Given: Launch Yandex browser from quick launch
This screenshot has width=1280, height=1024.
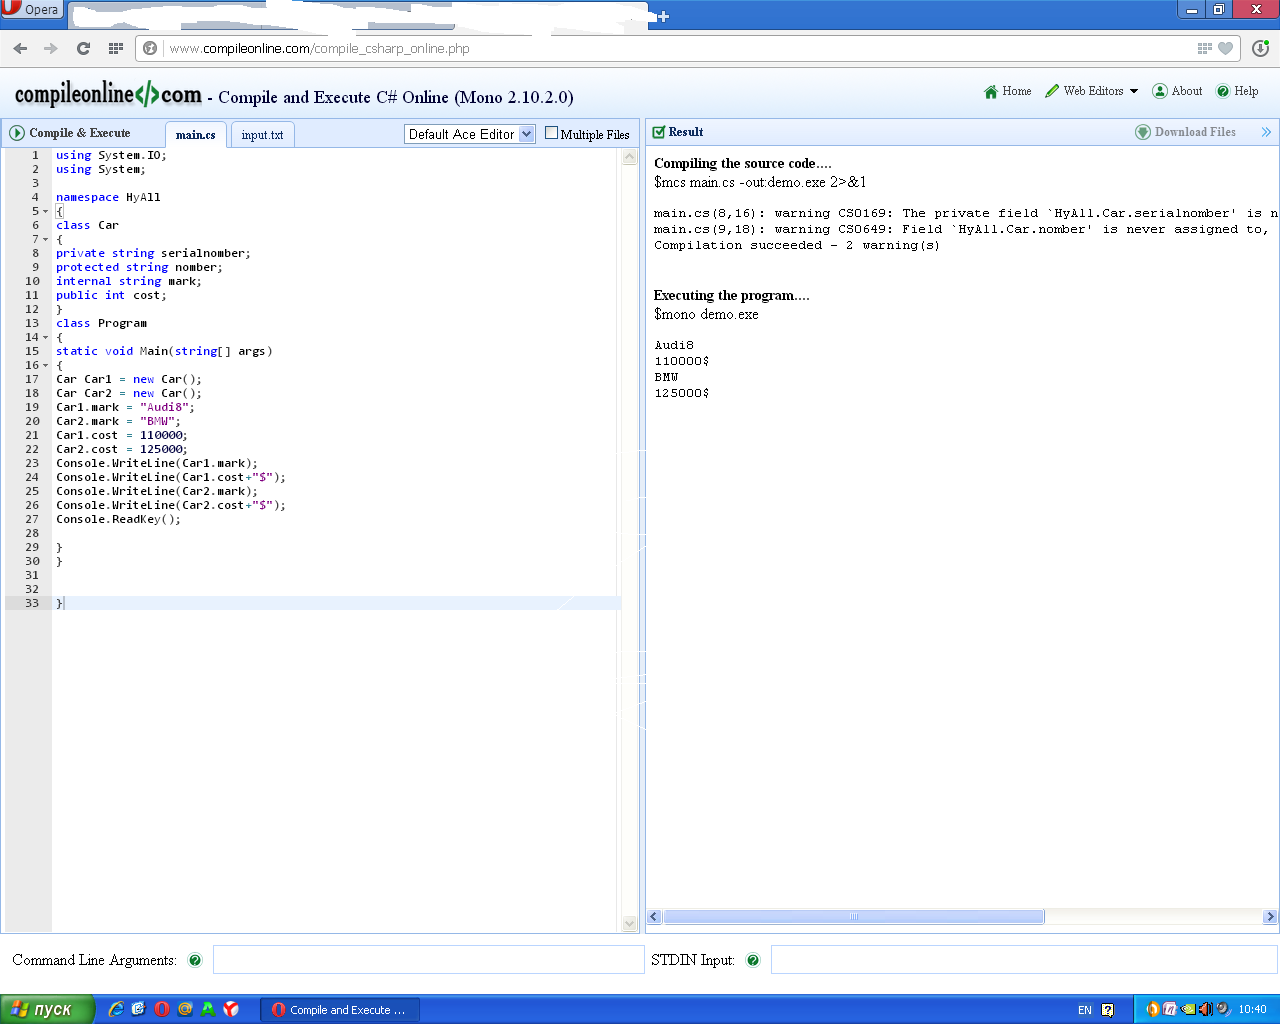Looking at the screenshot, I should (x=231, y=1009).
